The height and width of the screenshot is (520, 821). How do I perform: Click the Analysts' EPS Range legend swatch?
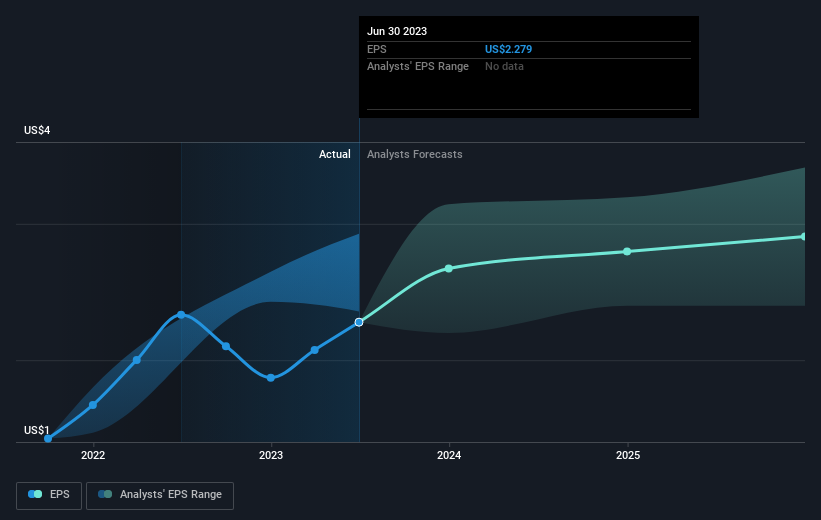105,494
